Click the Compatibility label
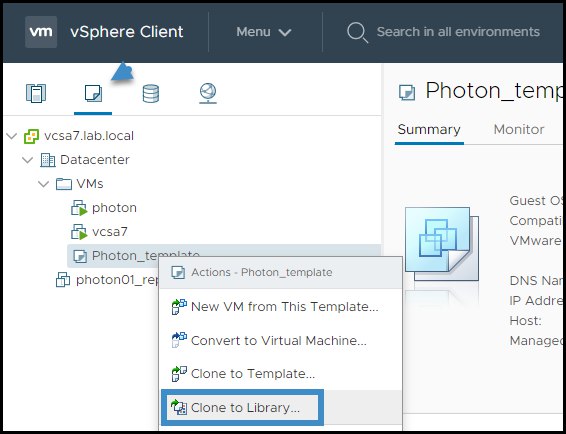Screen dimensions: 566x434 (x=536, y=221)
